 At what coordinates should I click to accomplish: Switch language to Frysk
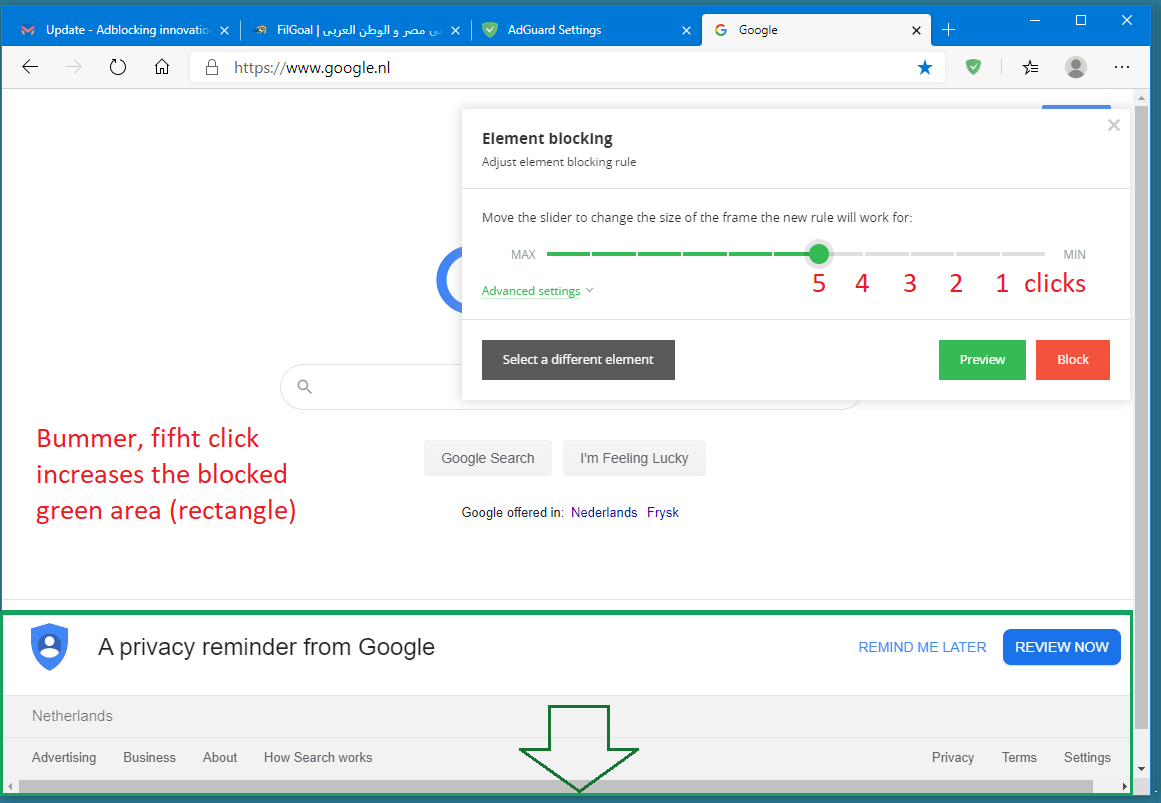click(x=663, y=513)
